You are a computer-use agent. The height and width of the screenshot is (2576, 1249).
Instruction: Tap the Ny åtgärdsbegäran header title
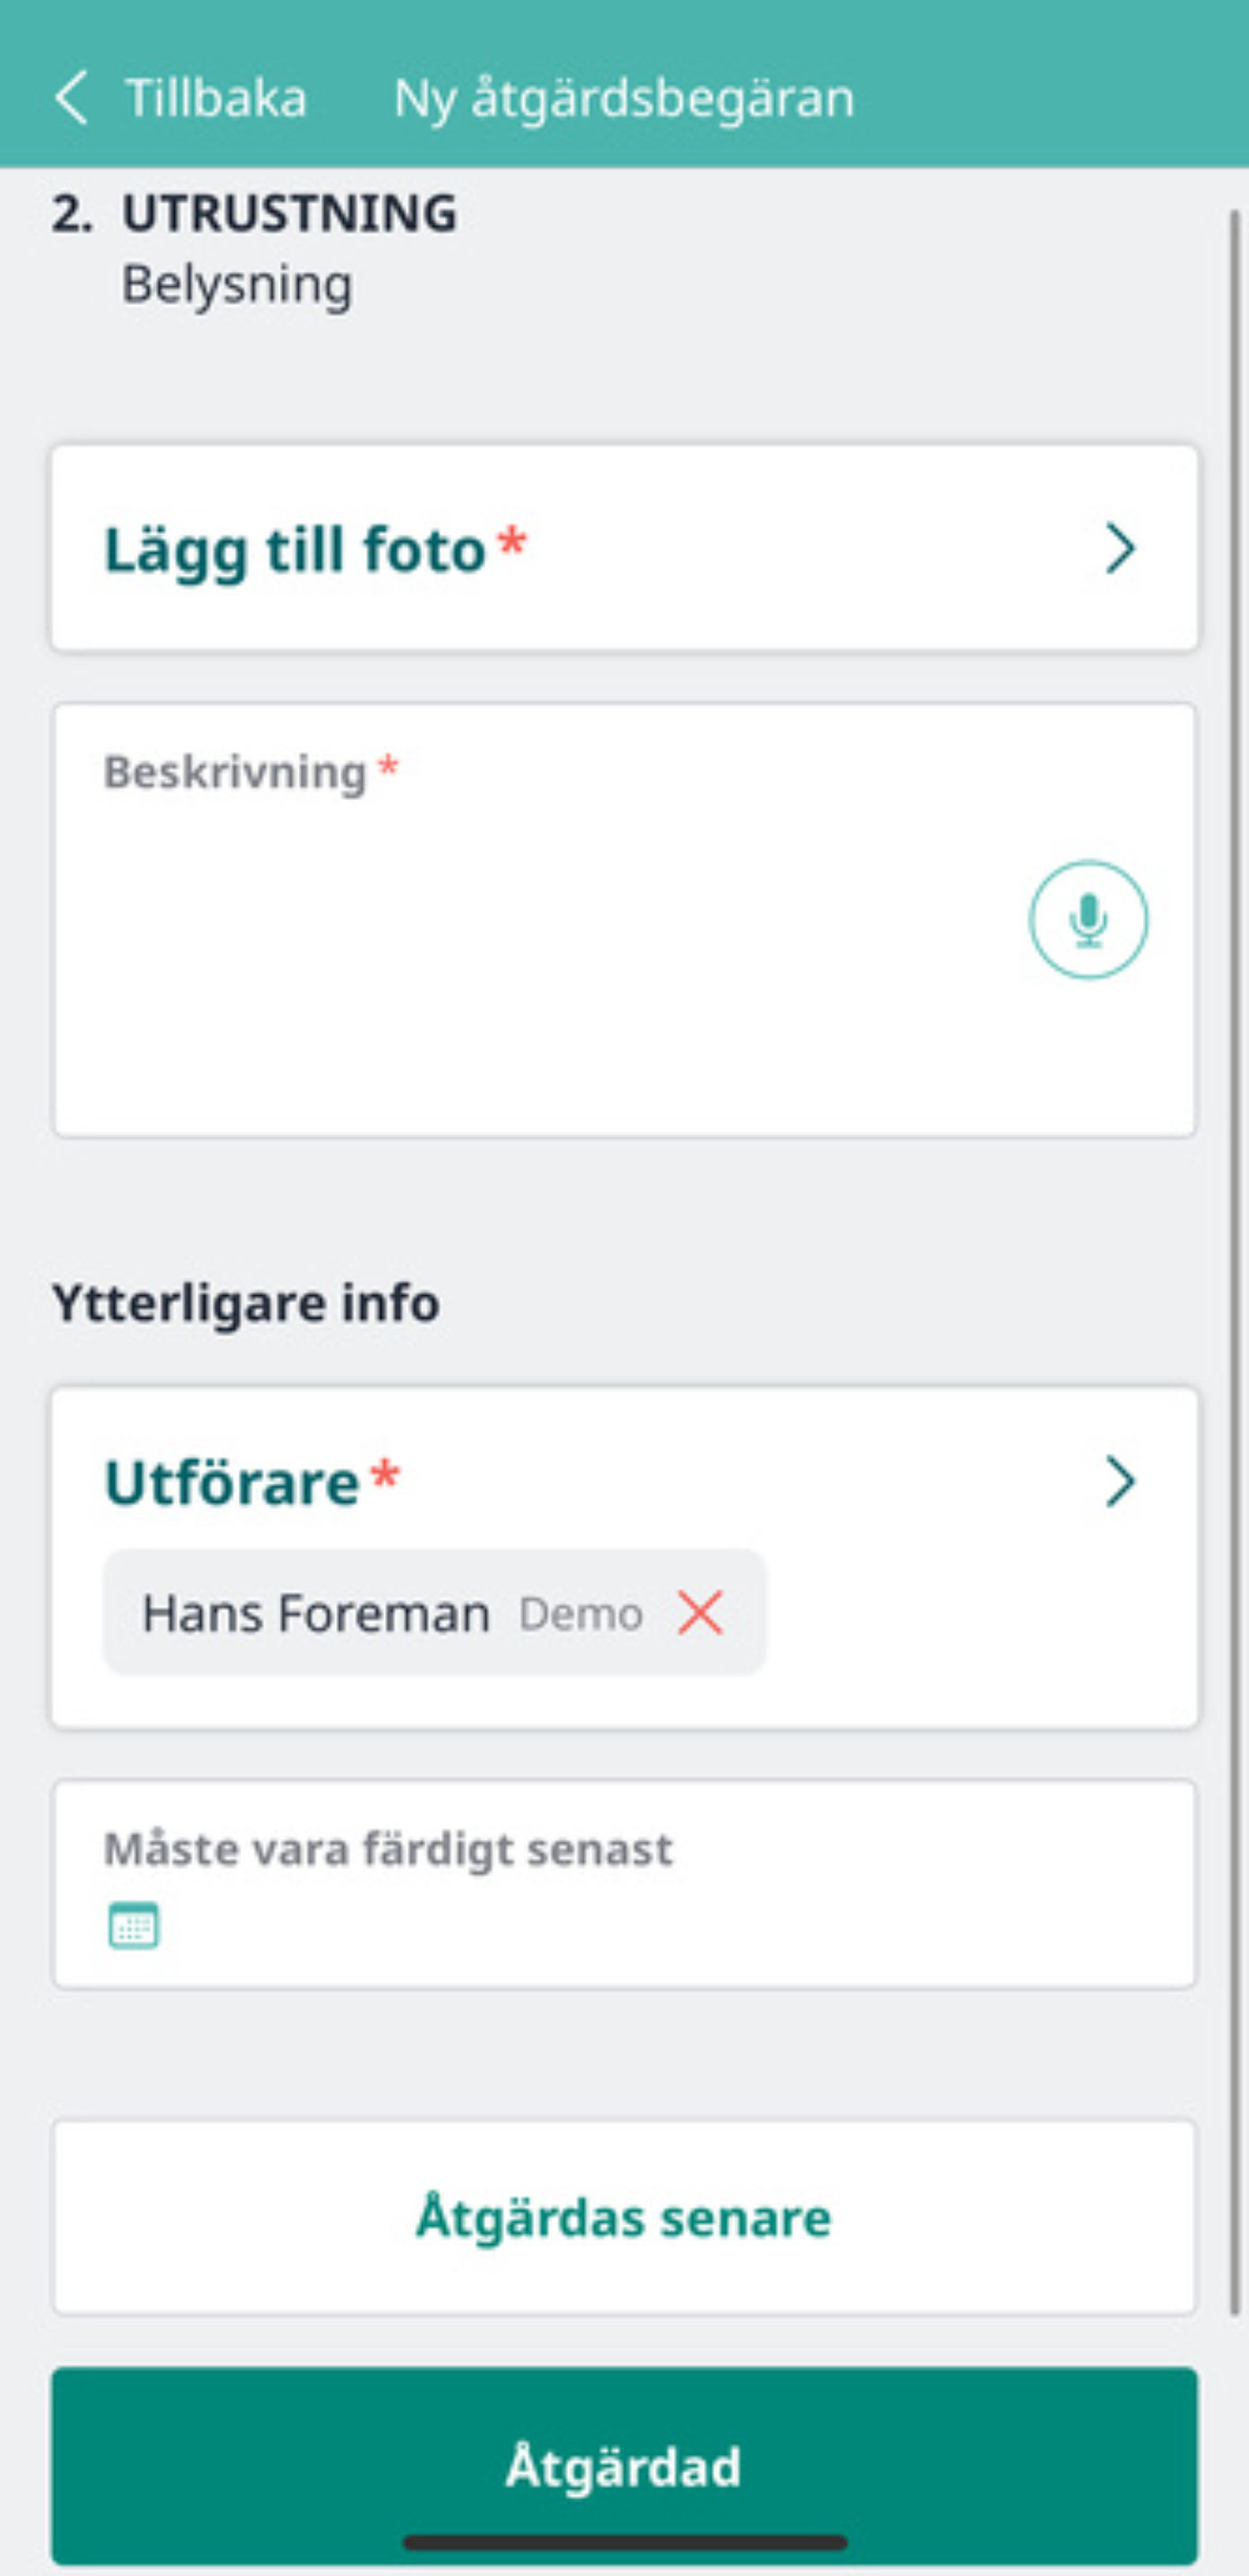coord(624,98)
